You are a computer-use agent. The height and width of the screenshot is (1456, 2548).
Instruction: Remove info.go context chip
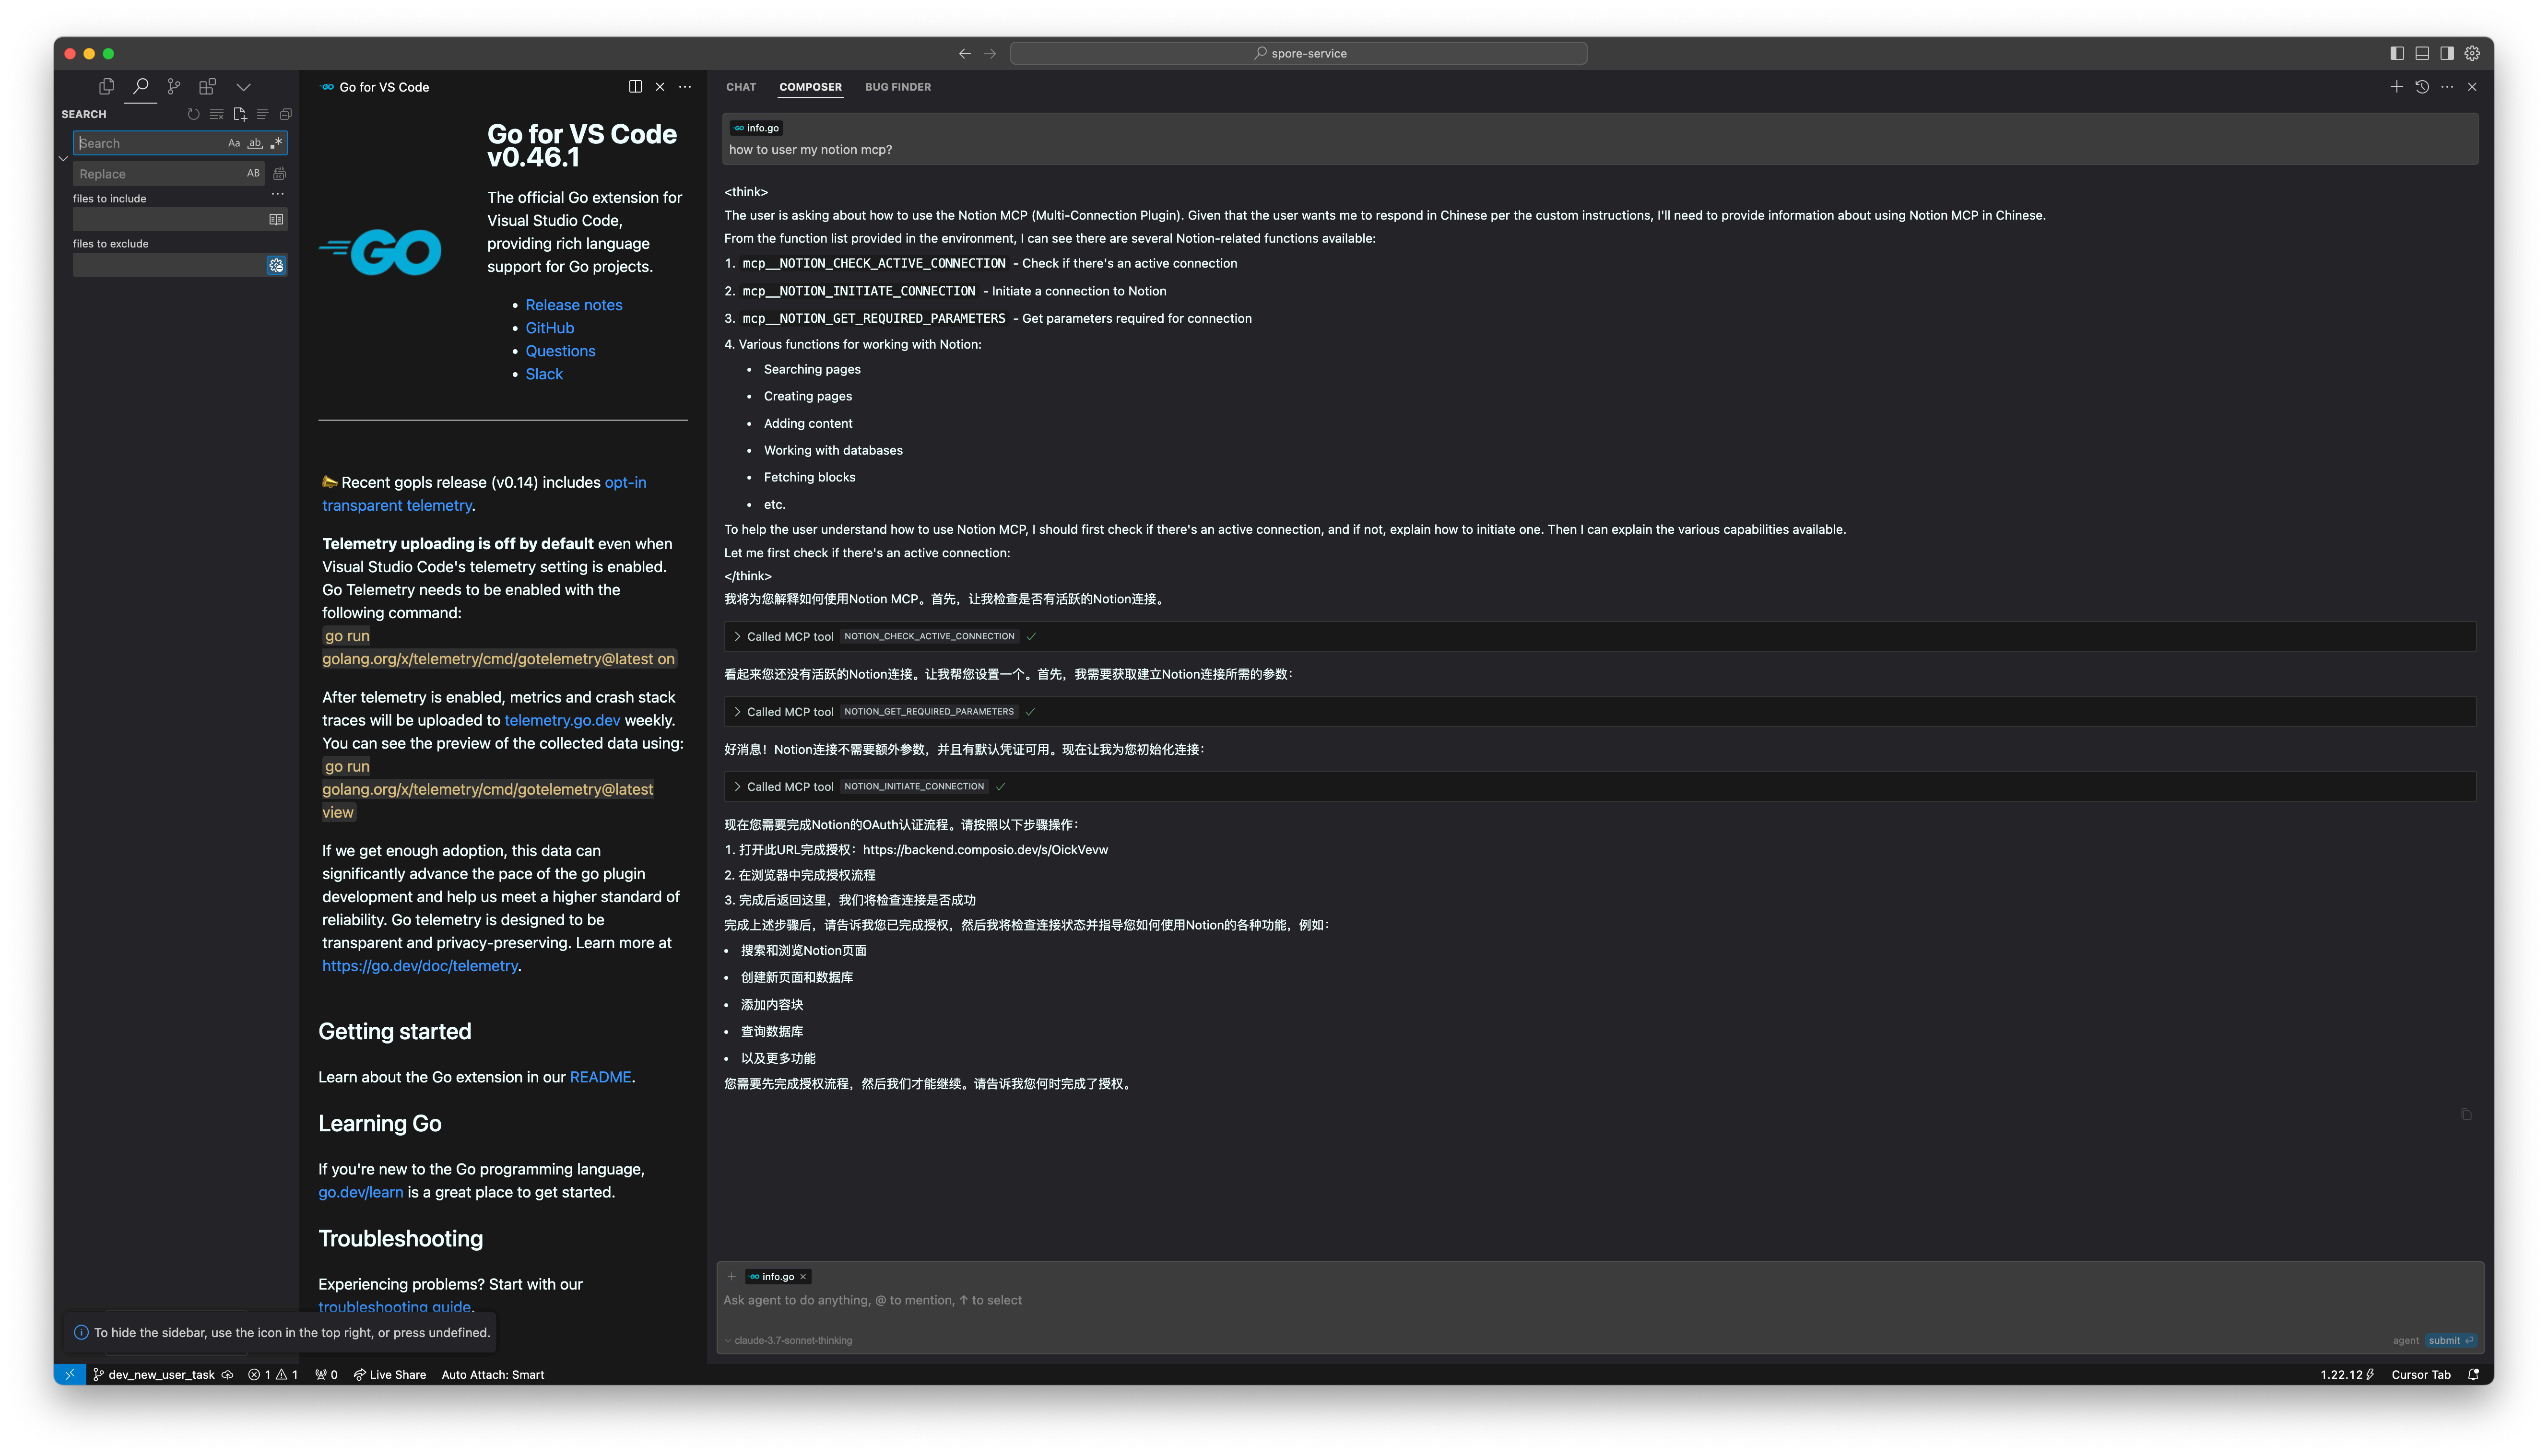(x=803, y=1276)
